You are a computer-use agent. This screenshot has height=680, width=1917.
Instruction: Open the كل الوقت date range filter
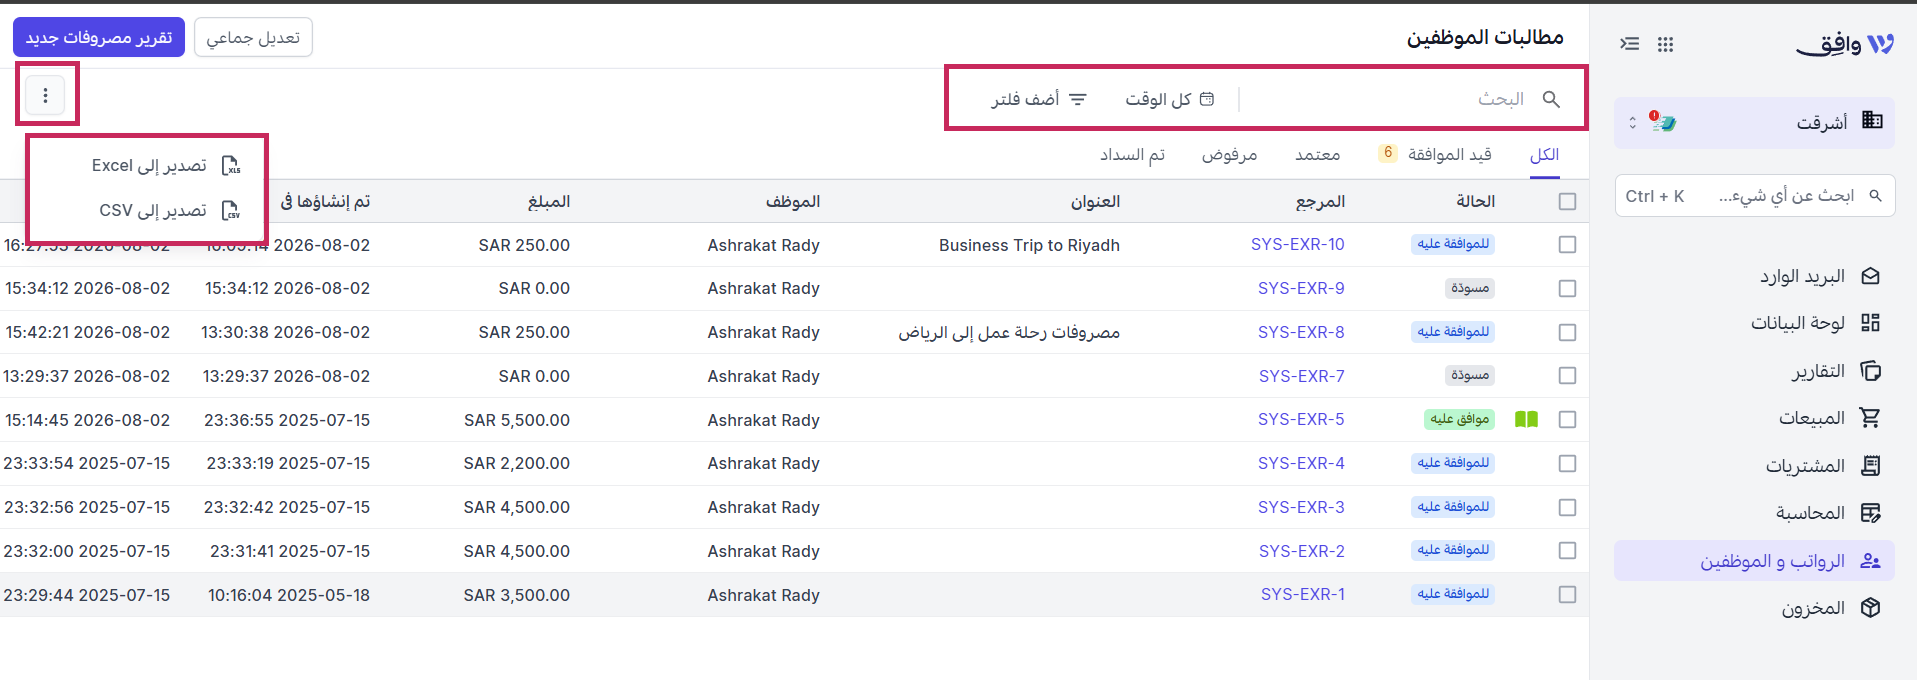1170,99
